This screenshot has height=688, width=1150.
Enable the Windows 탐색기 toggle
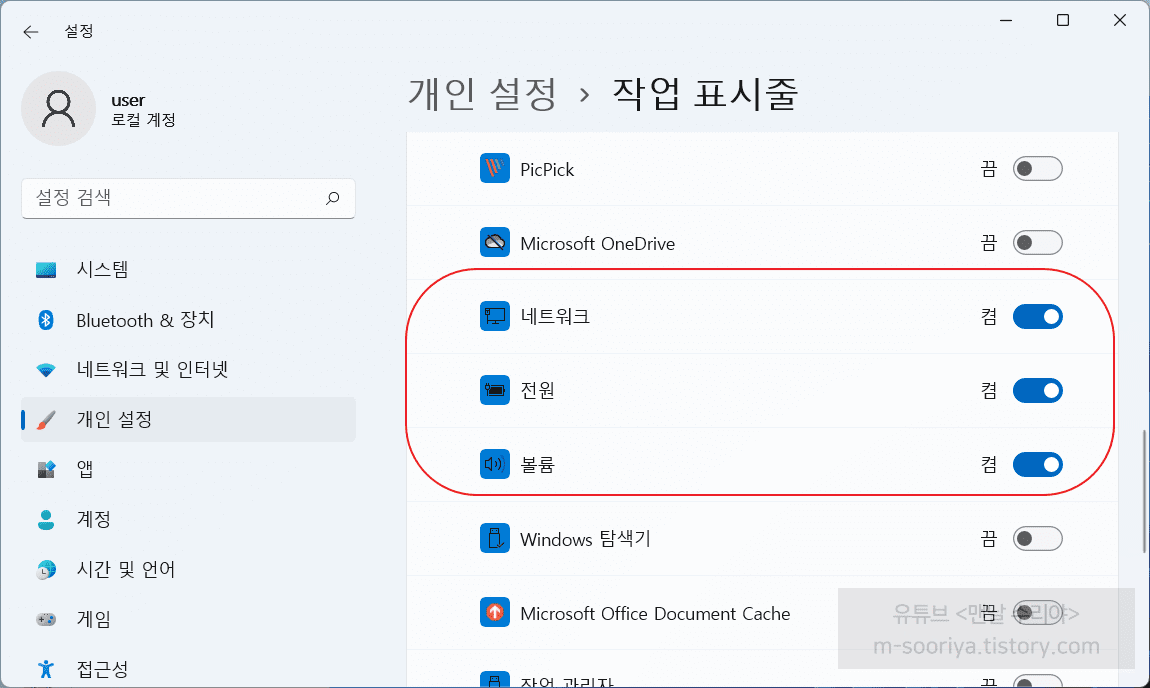coord(1038,538)
